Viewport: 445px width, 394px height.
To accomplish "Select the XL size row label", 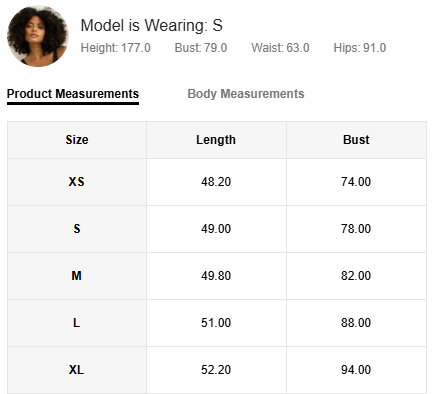I will tap(77, 370).
